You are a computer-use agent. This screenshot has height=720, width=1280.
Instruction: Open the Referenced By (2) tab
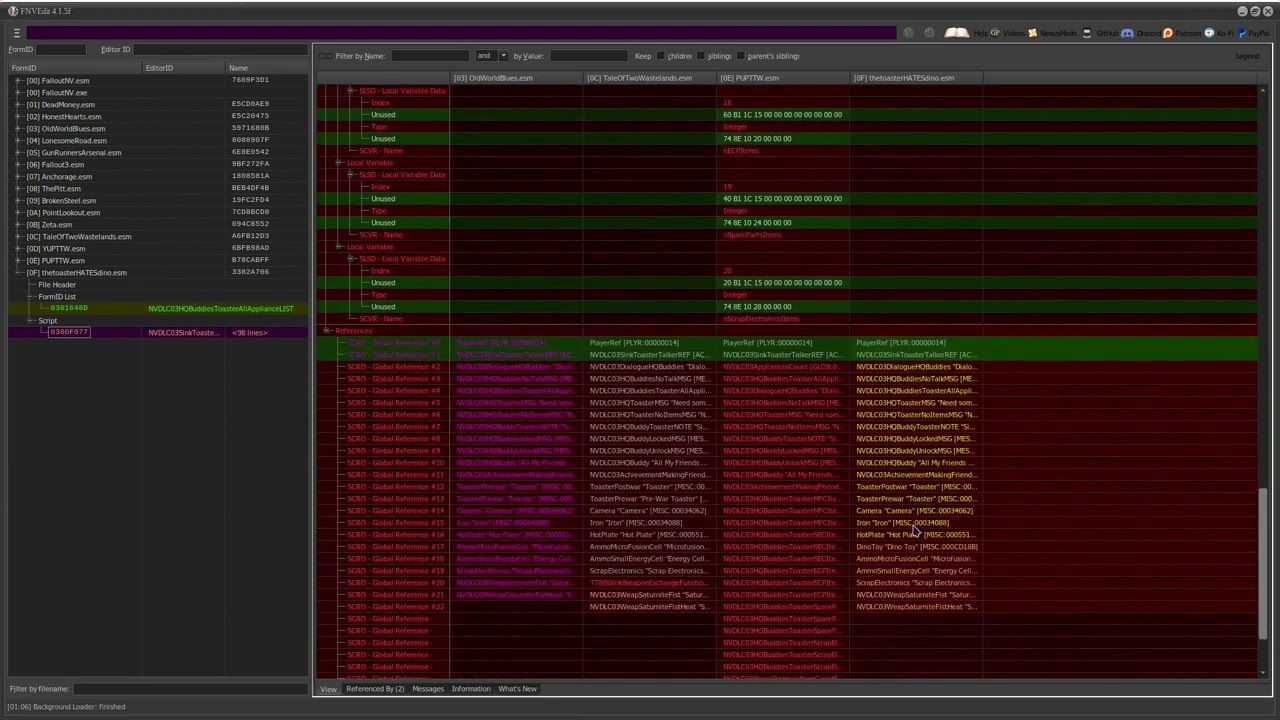pyautogui.click(x=375, y=689)
